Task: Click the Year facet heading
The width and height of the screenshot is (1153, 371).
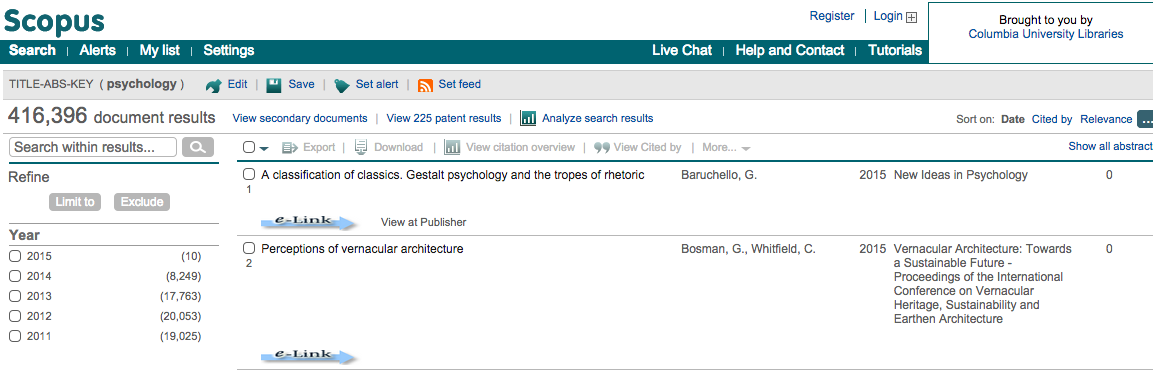Action: [x=24, y=235]
